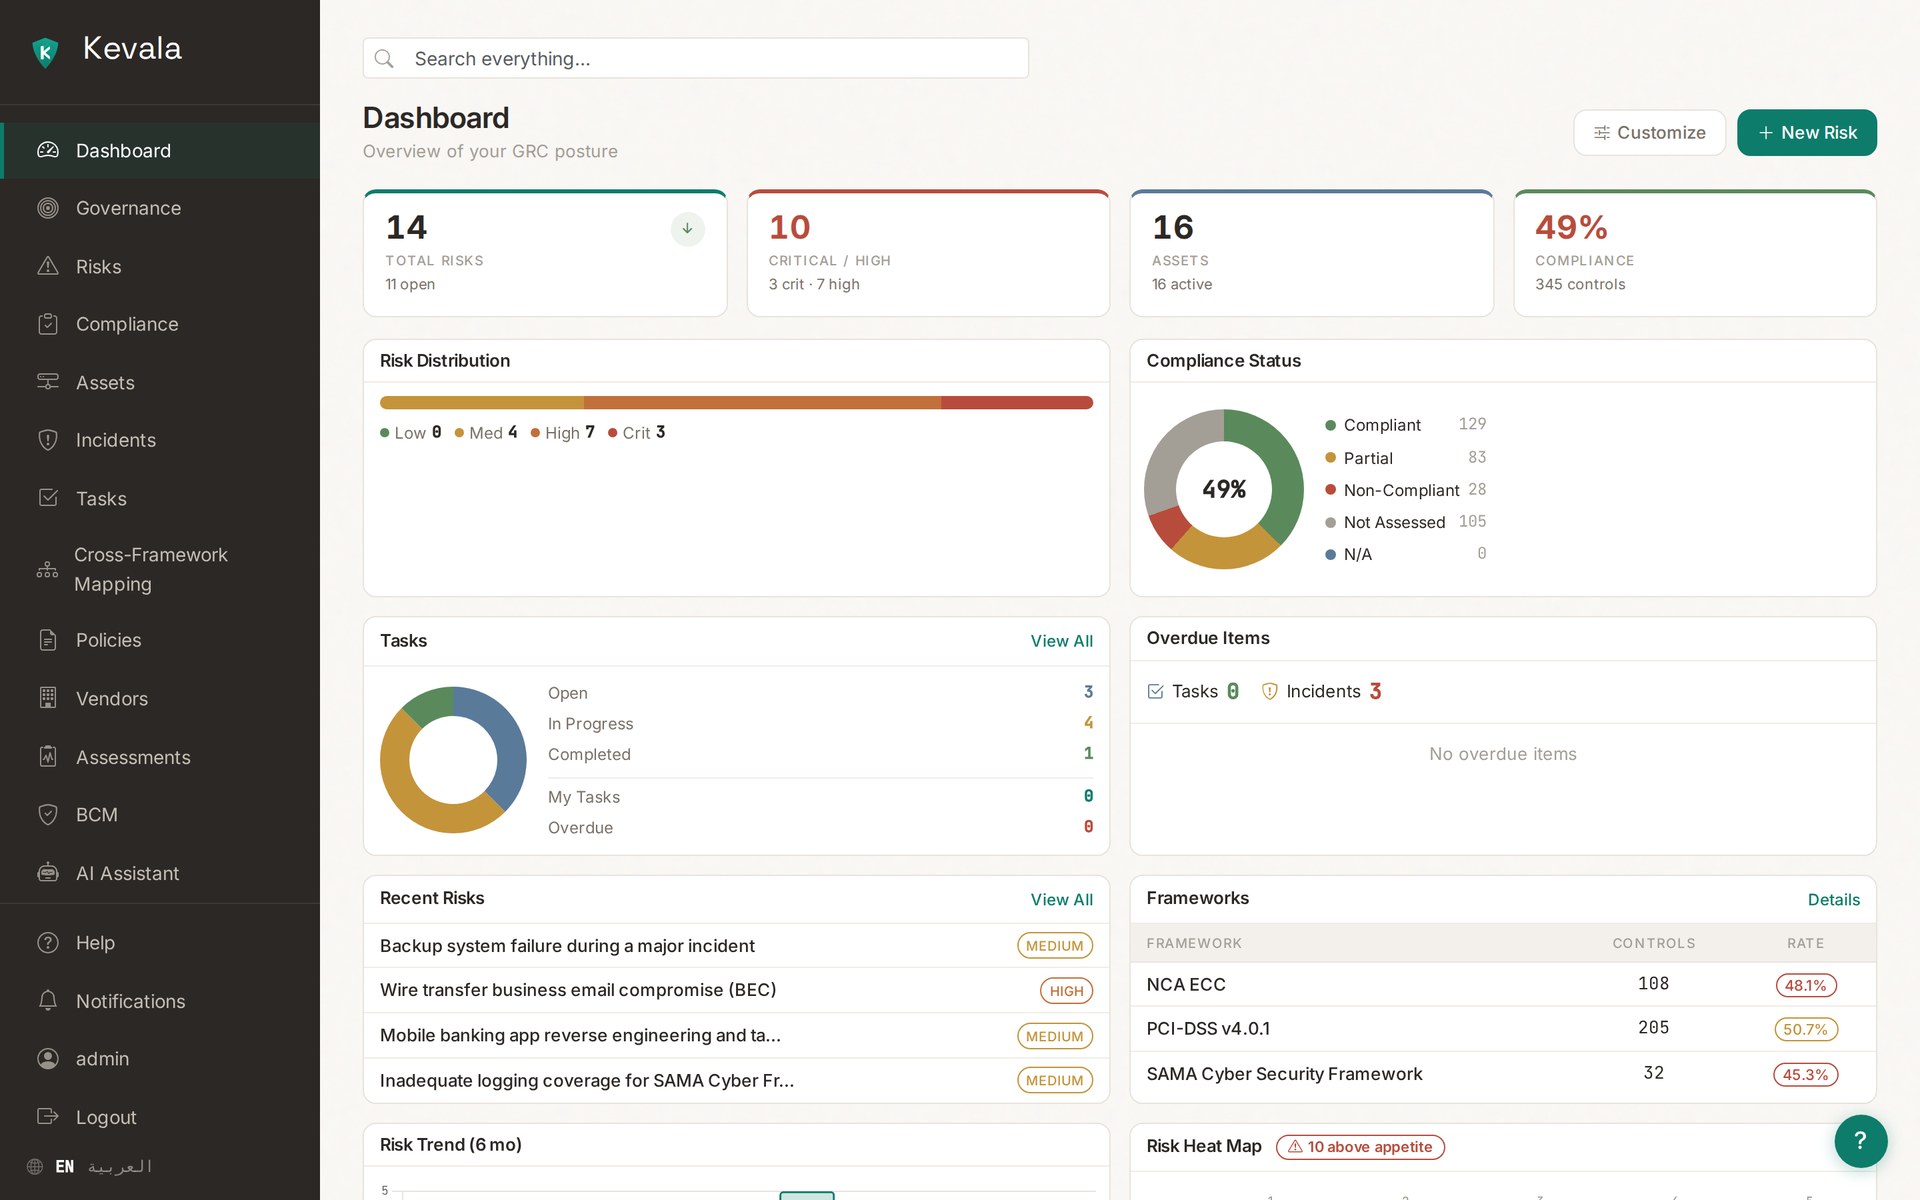
Task: Open the Compliance 49% card
Action: pos(1695,254)
